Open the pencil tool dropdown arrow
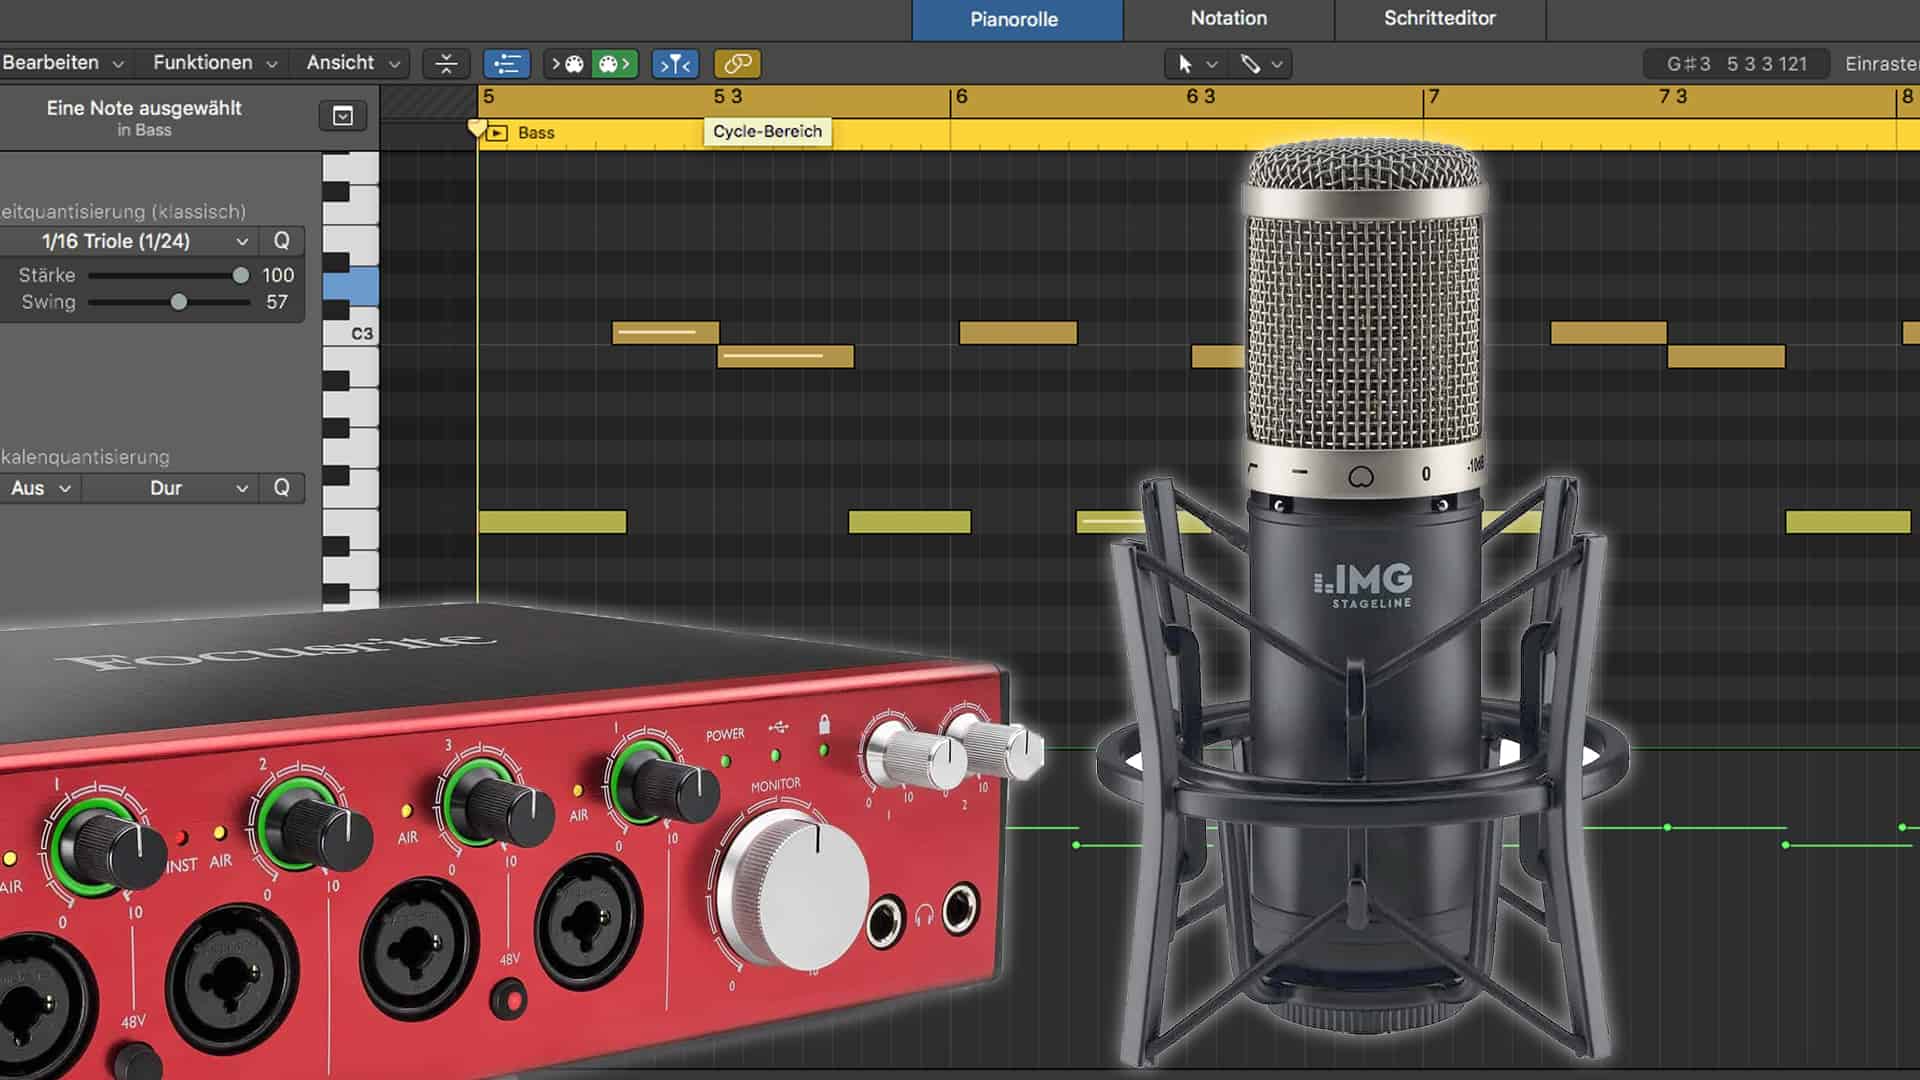The width and height of the screenshot is (1920, 1080). pyautogui.click(x=1277, y=65)
